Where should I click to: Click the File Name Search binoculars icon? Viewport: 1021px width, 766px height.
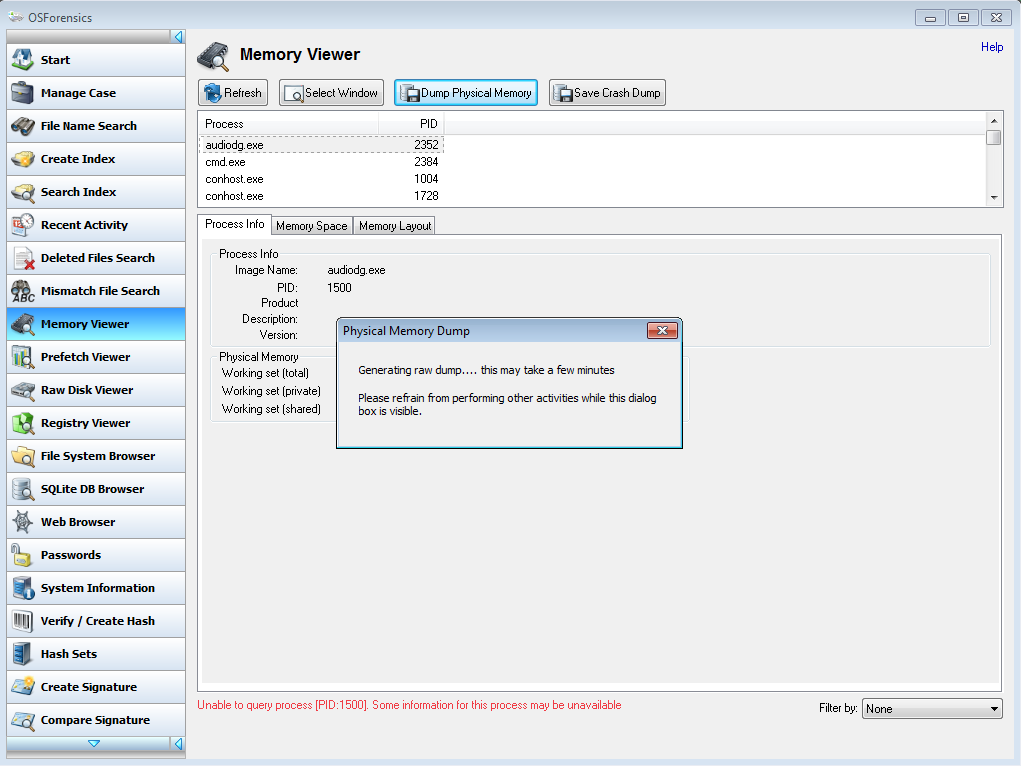point(23,126)
